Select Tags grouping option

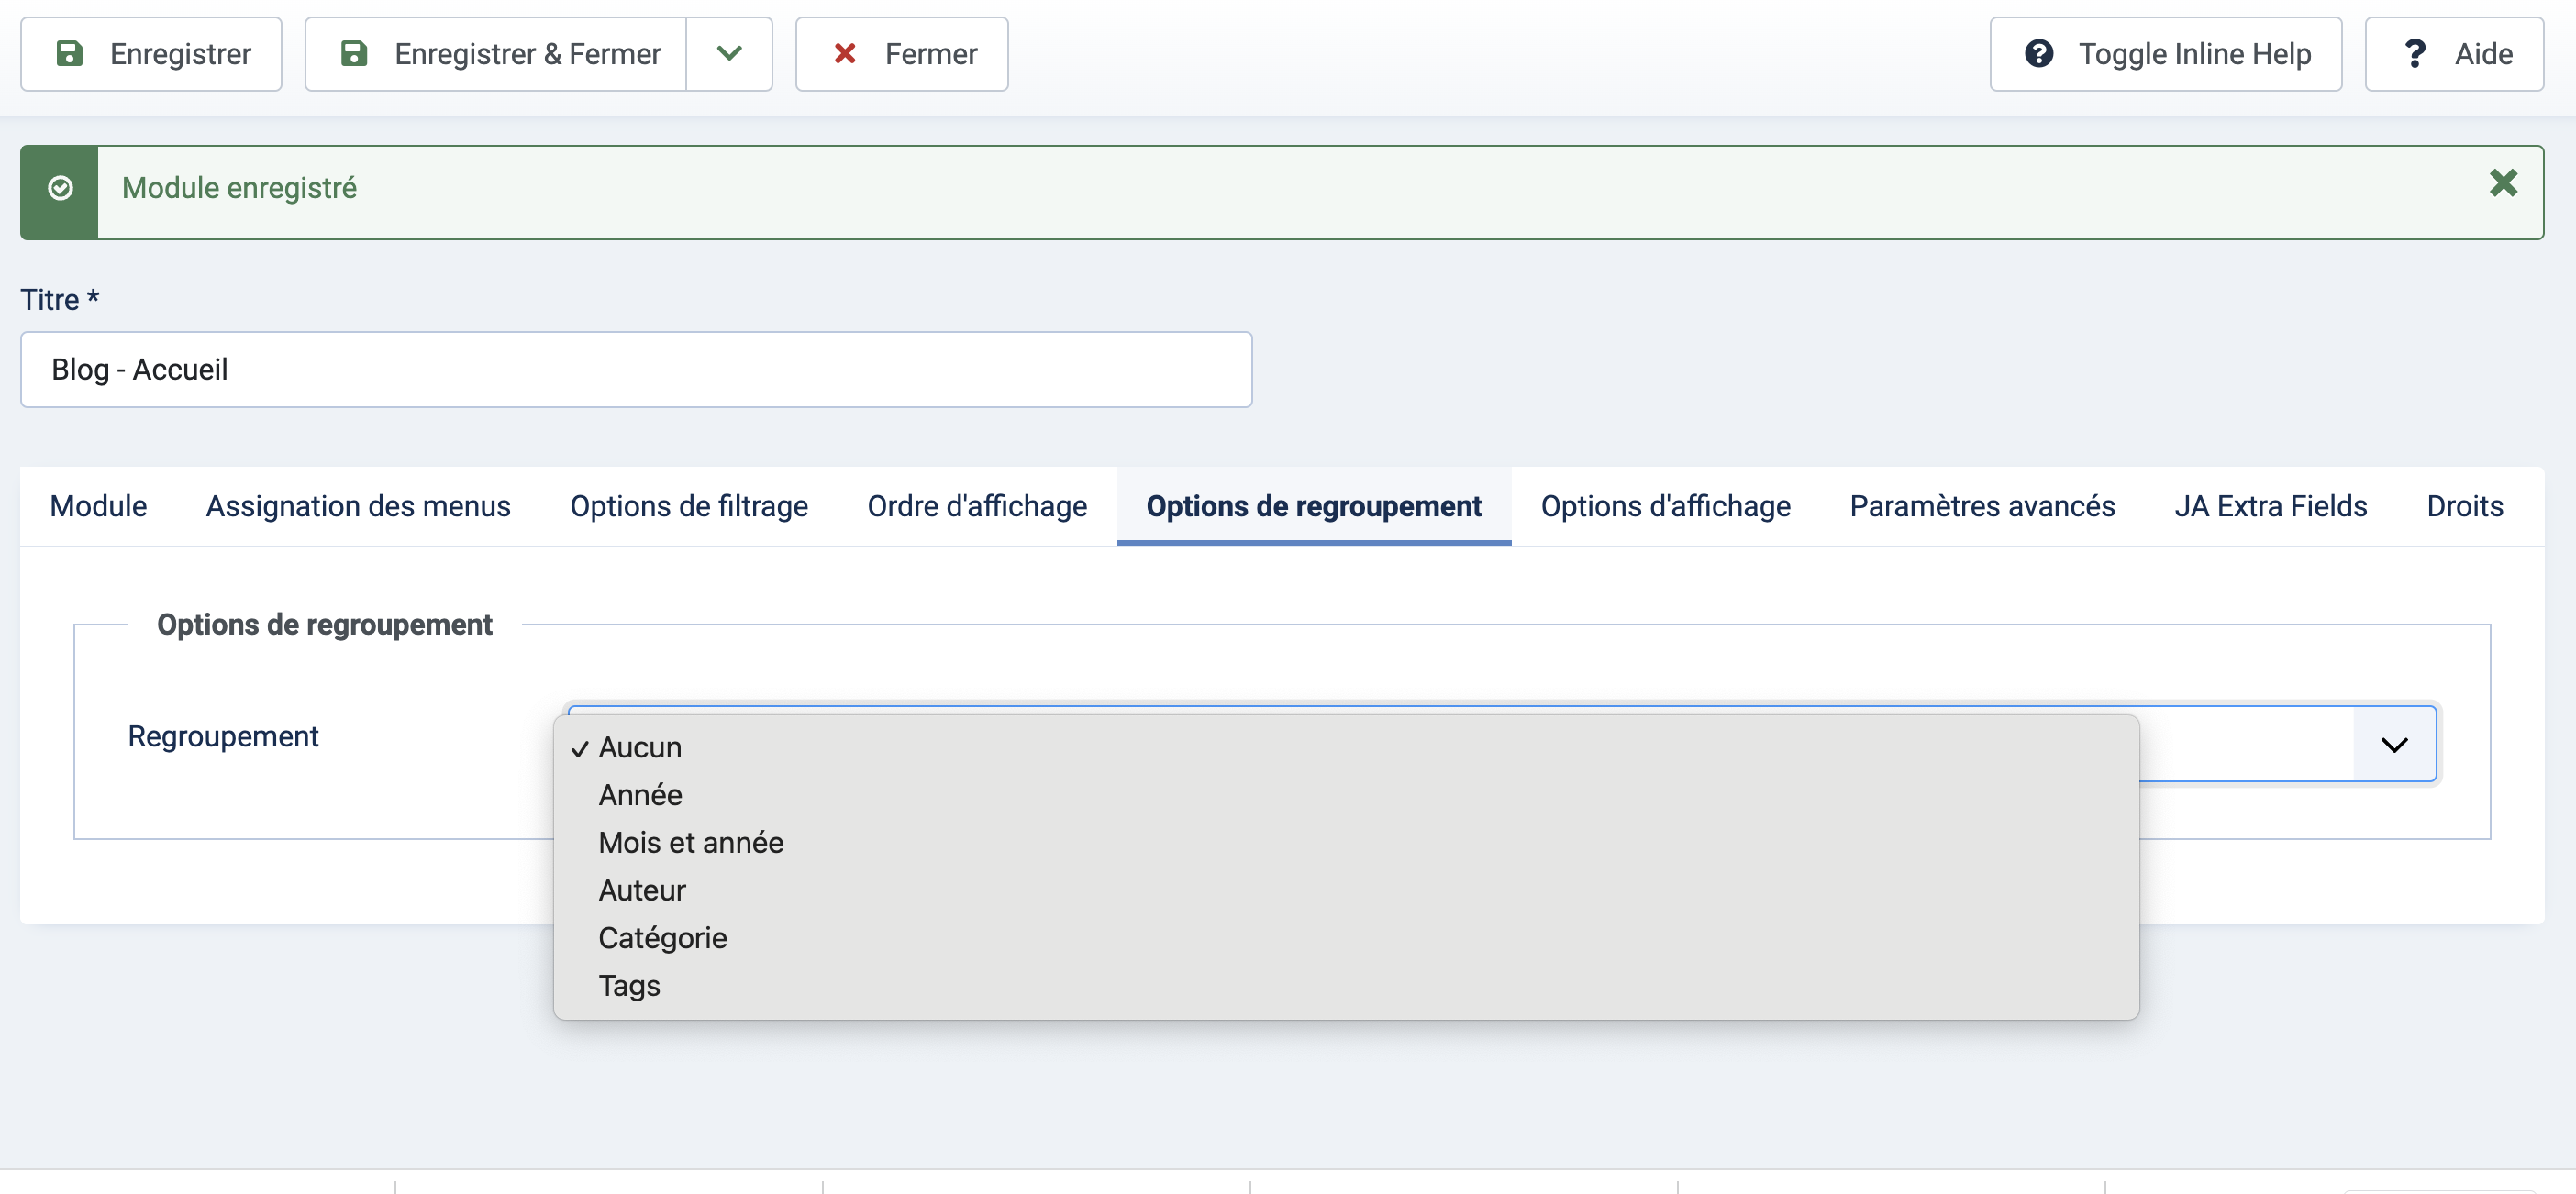[629, 986]
